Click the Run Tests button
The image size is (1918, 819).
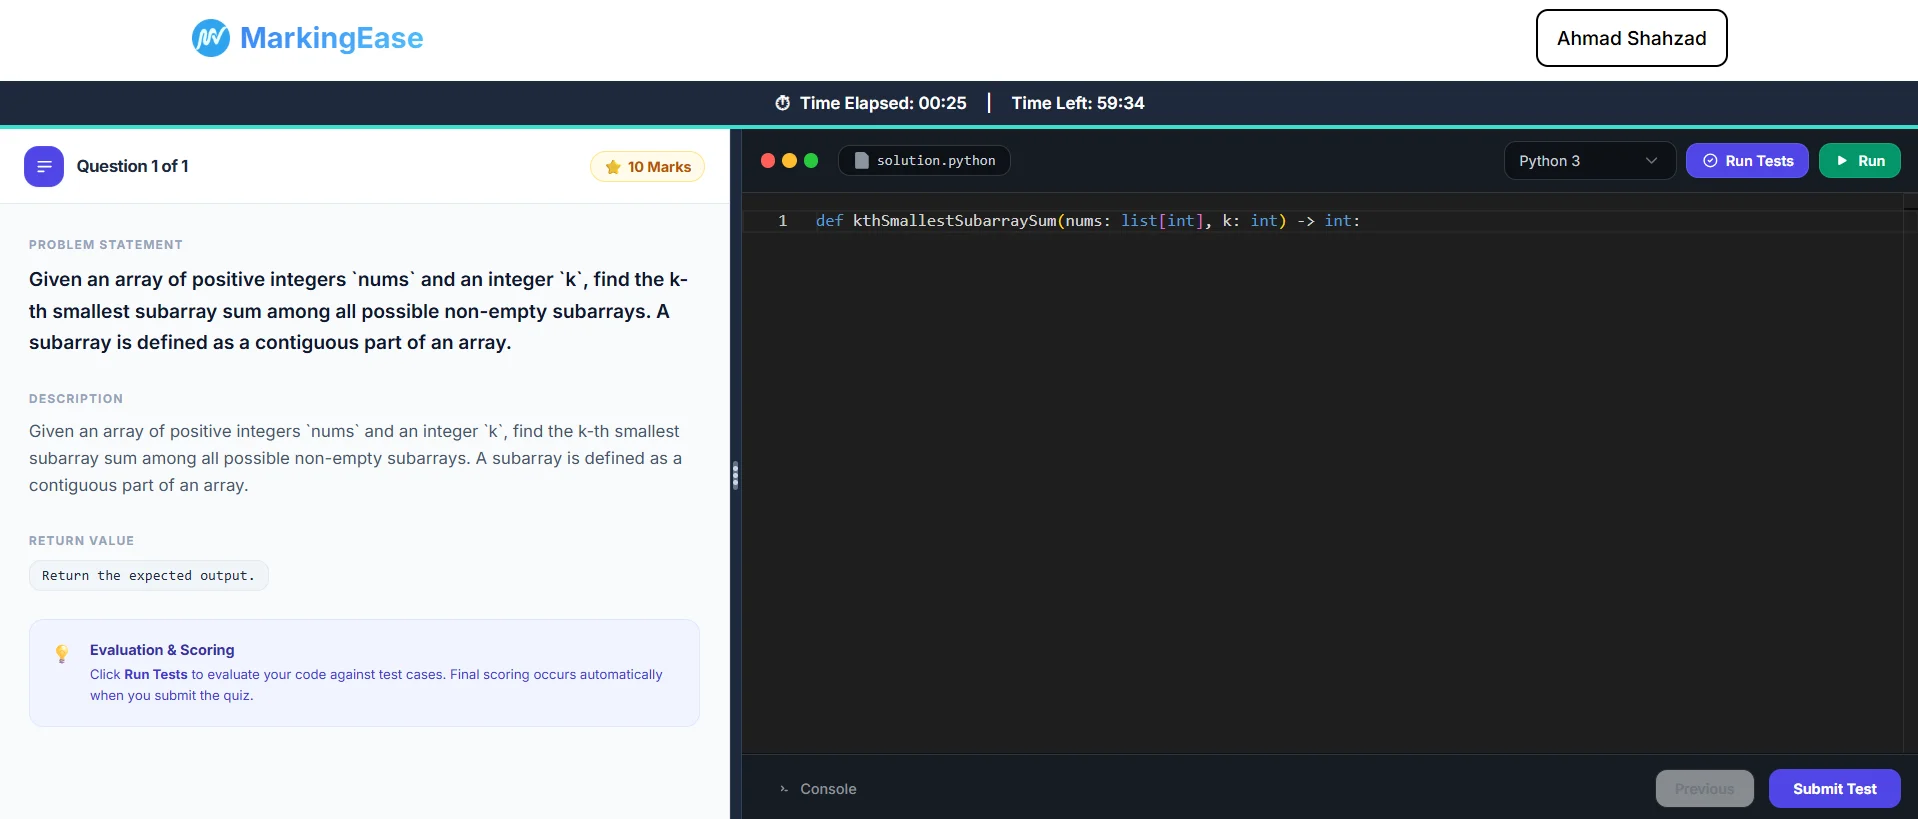click(x=1747, y=161)
